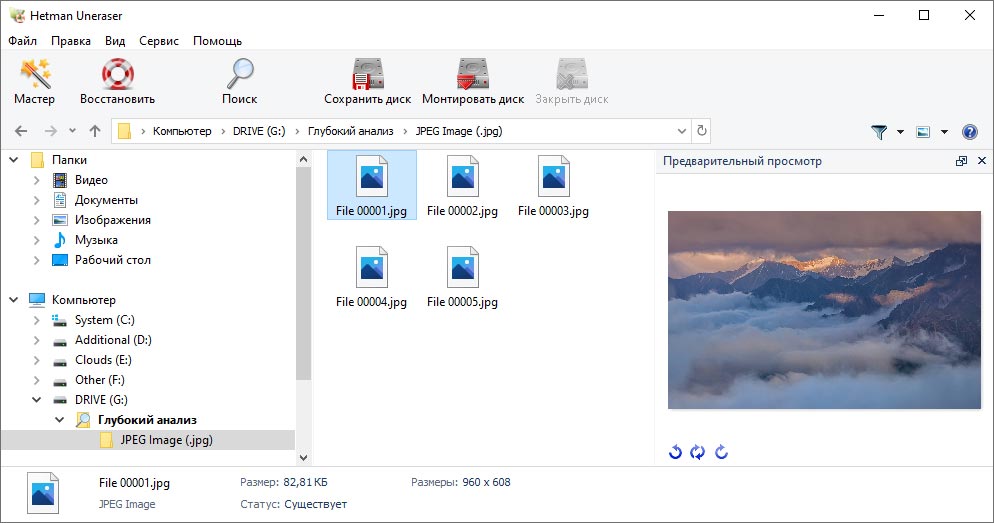The width and height of the screenshot is (994, 523).
Task: Select File 00005.jpg in file list
Action: [462, 276]
